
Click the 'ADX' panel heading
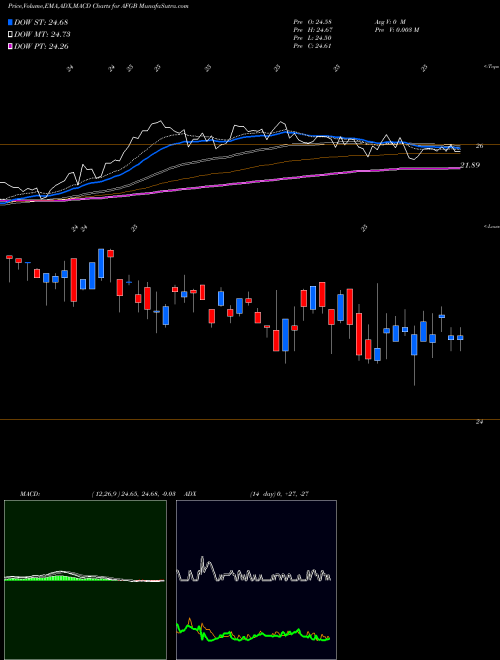[190, 494]
